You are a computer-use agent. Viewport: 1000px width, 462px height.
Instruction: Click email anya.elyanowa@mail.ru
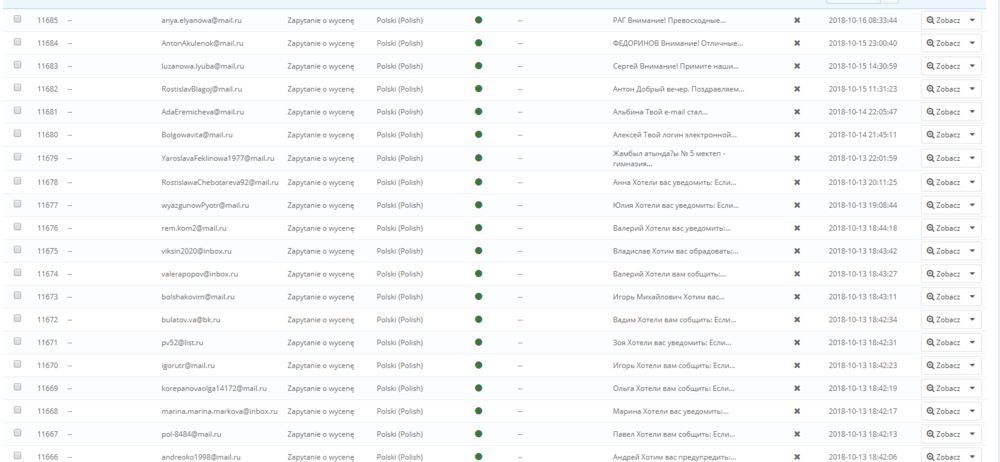coord(202,20)
